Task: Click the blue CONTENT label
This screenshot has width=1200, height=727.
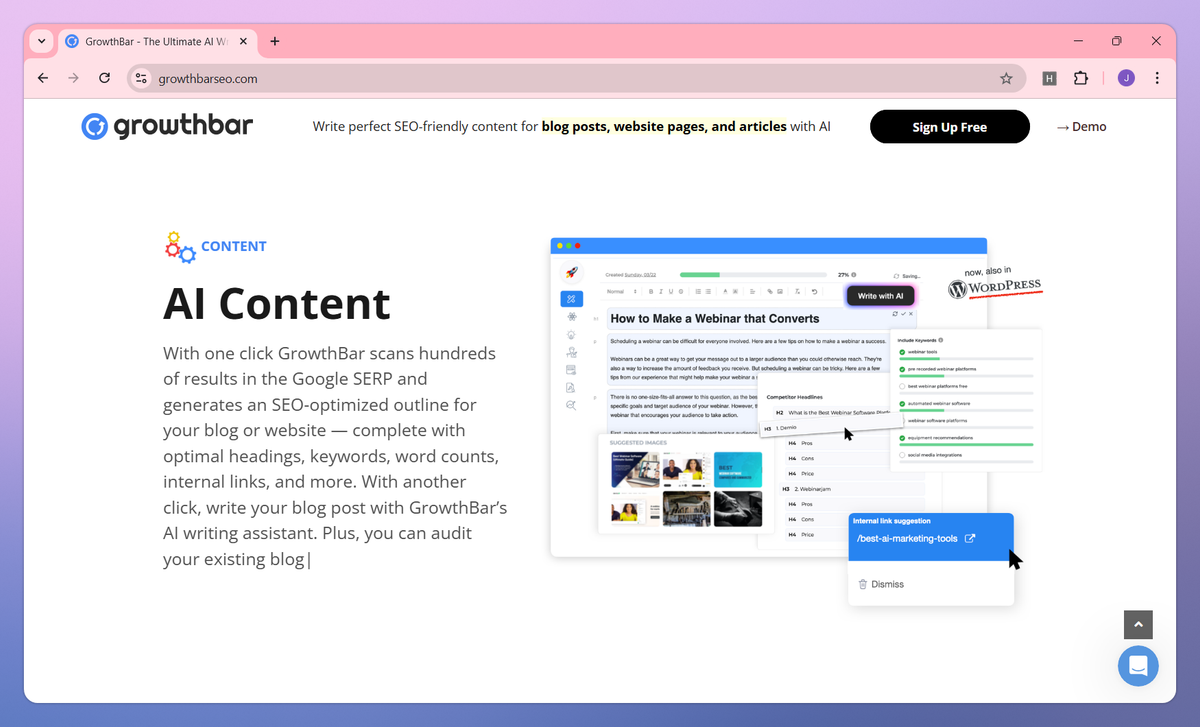Action: 234,246
